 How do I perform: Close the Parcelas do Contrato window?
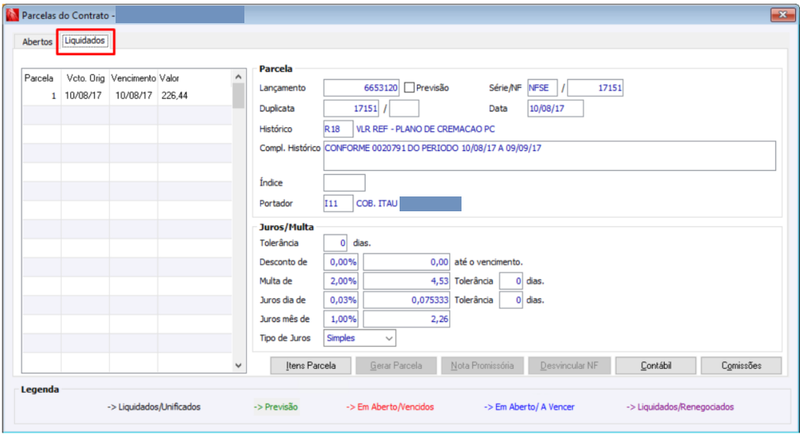[782, 15]
